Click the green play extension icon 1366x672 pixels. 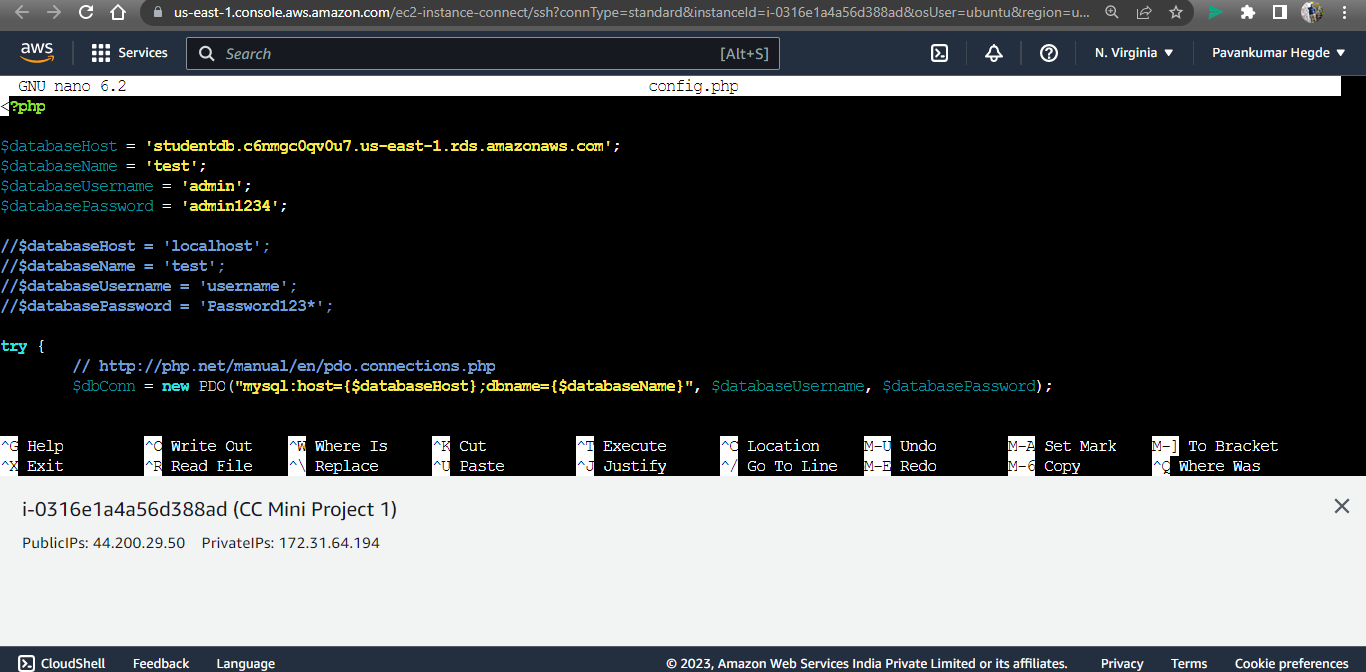click(x=1215, y=13)
